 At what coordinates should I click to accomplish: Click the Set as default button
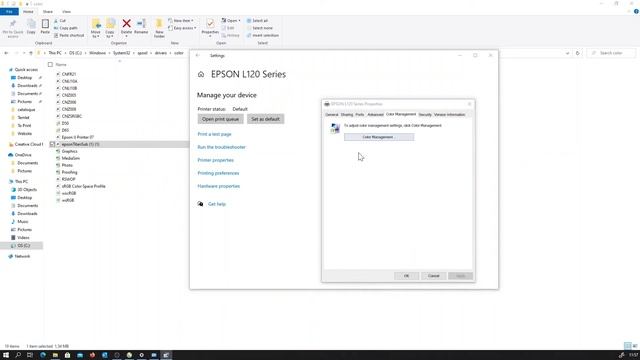(265, 119)
